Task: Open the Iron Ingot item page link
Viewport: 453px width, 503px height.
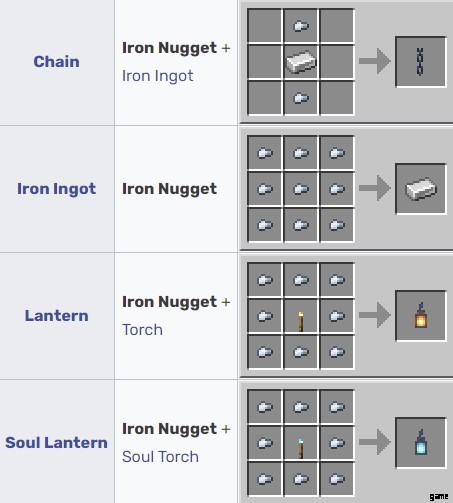Action: pyautogui.click(x=56, y=189)
